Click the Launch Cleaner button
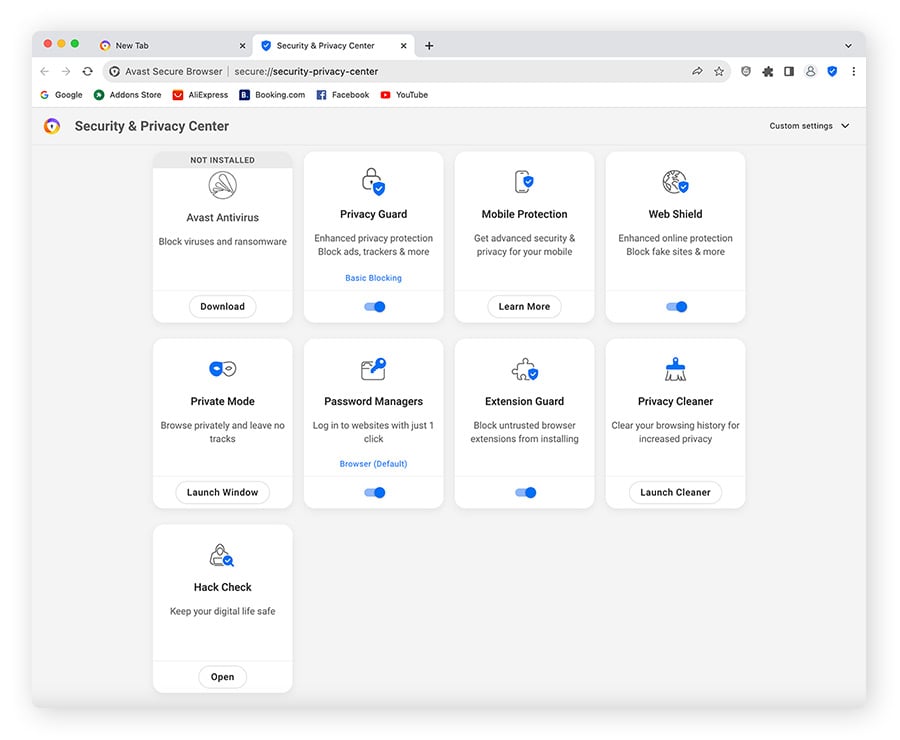Screen dimensions: 900x740 click(x=675, y=493)
